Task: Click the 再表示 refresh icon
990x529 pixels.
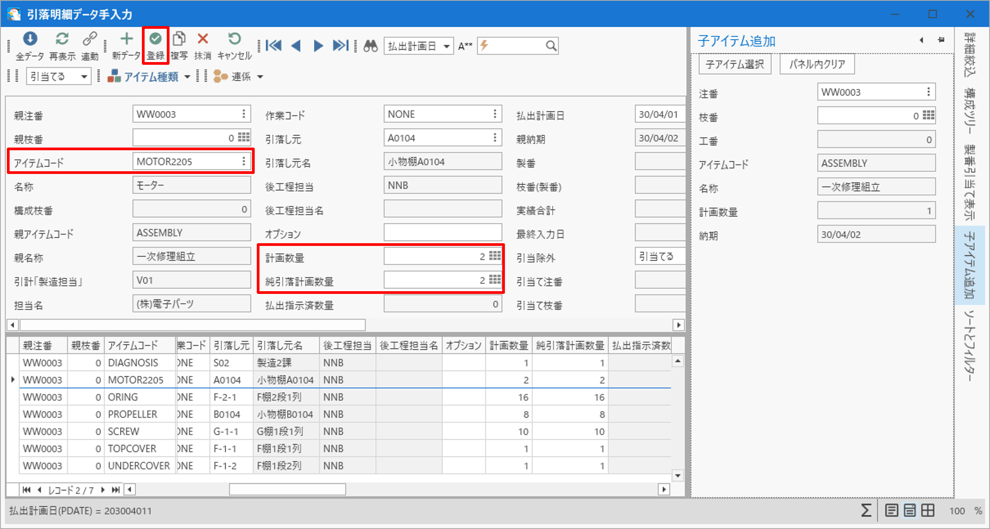Action: pyautogui.click(x=62, y=40)
